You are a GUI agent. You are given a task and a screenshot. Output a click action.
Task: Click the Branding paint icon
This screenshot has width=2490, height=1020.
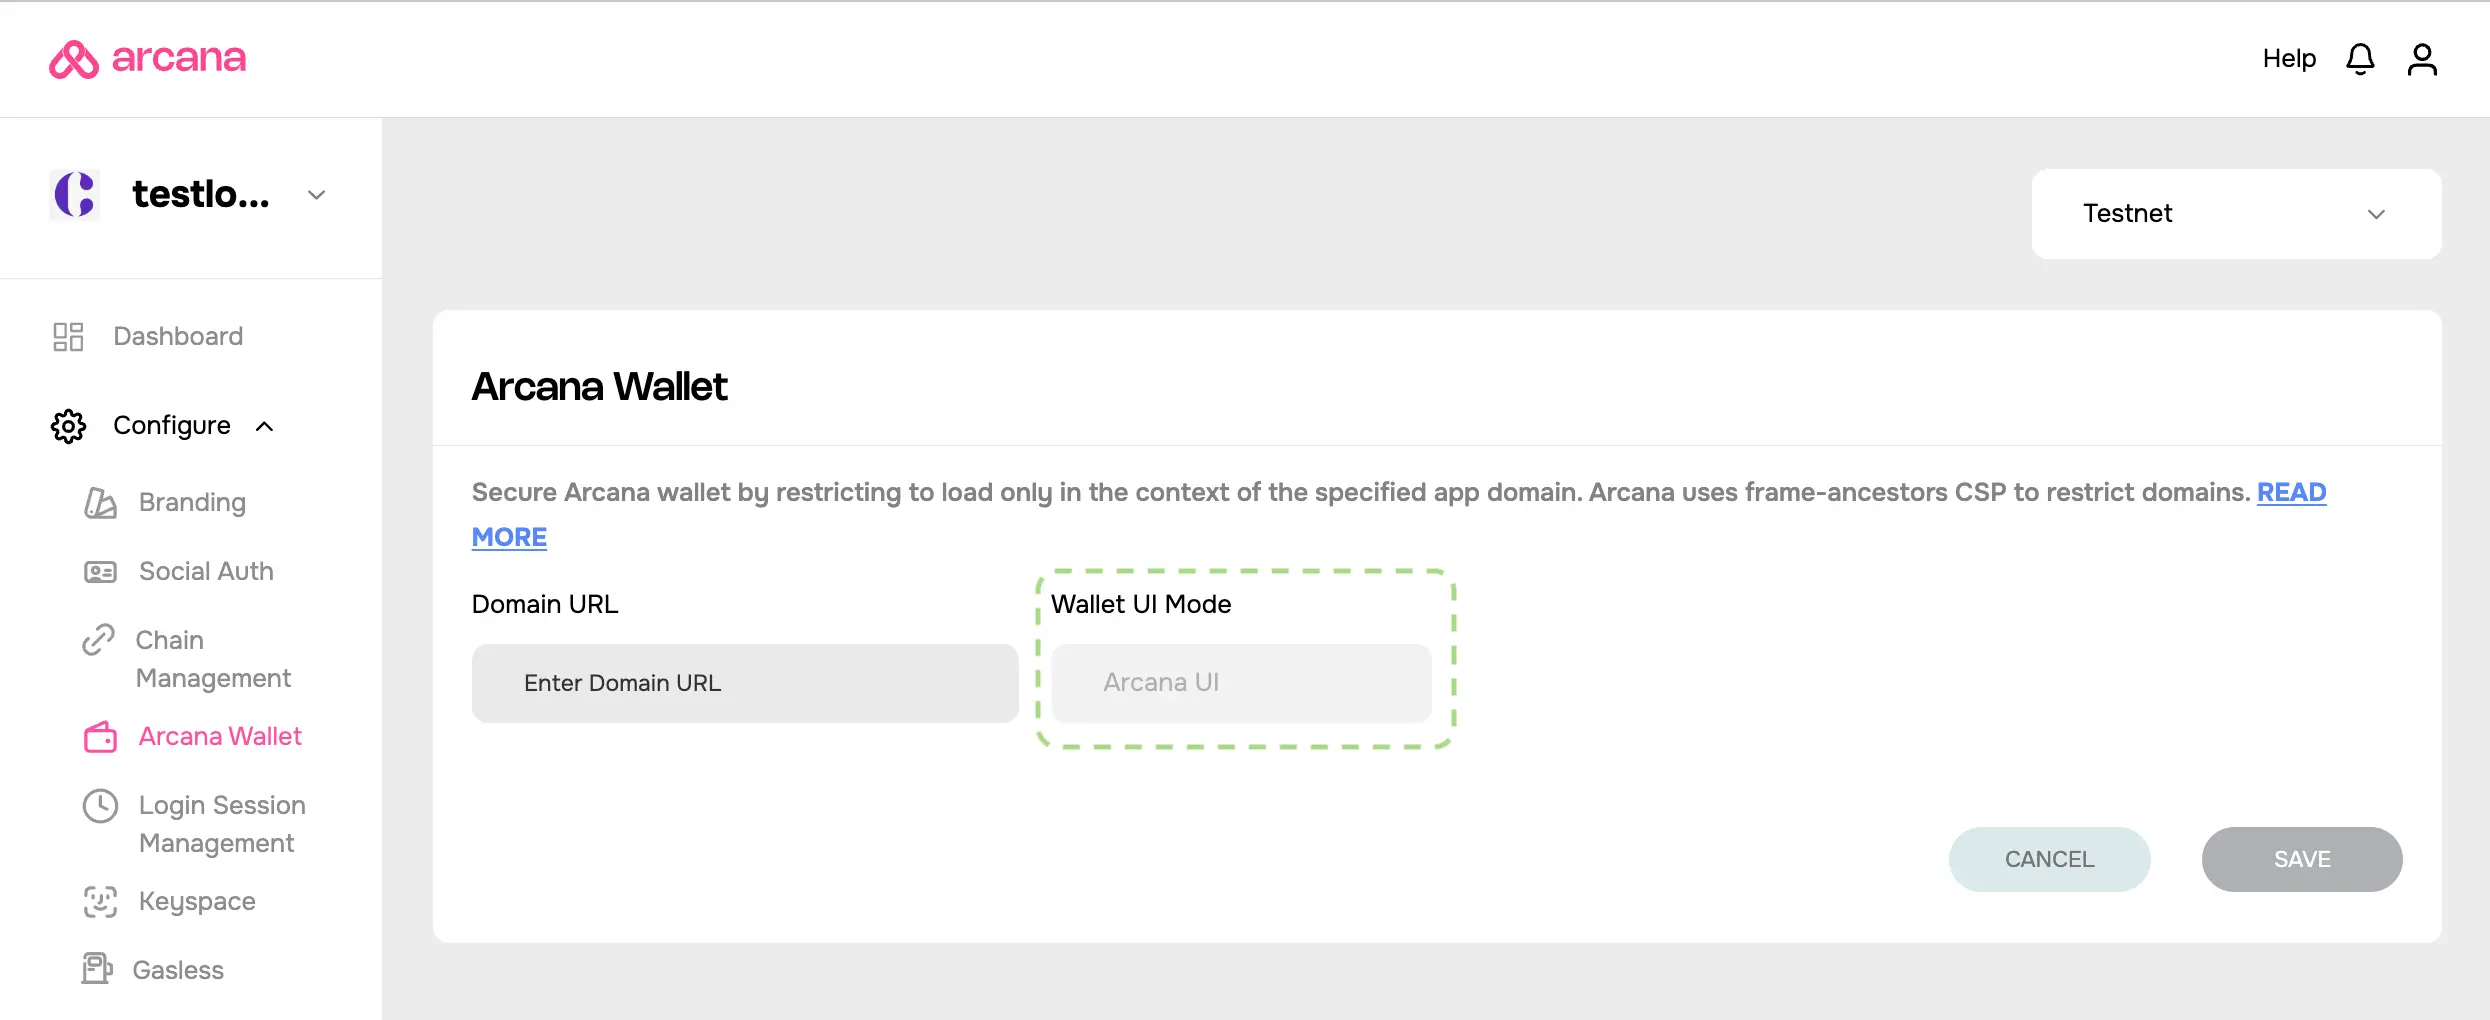100,502
